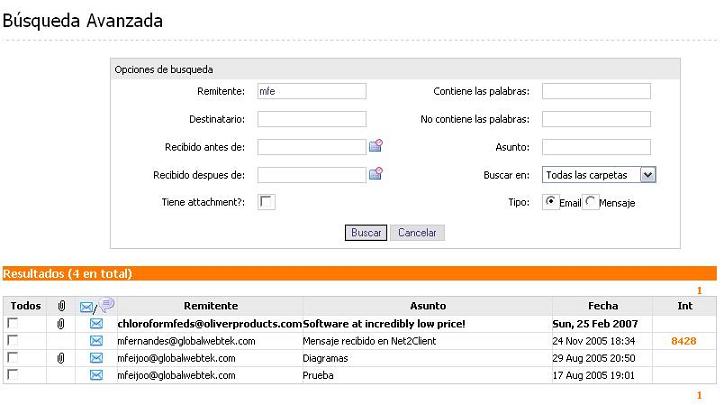724x405 pixels.
Task: Click attachment paperclip in Diagramas row
Action: tap(61, 358)
